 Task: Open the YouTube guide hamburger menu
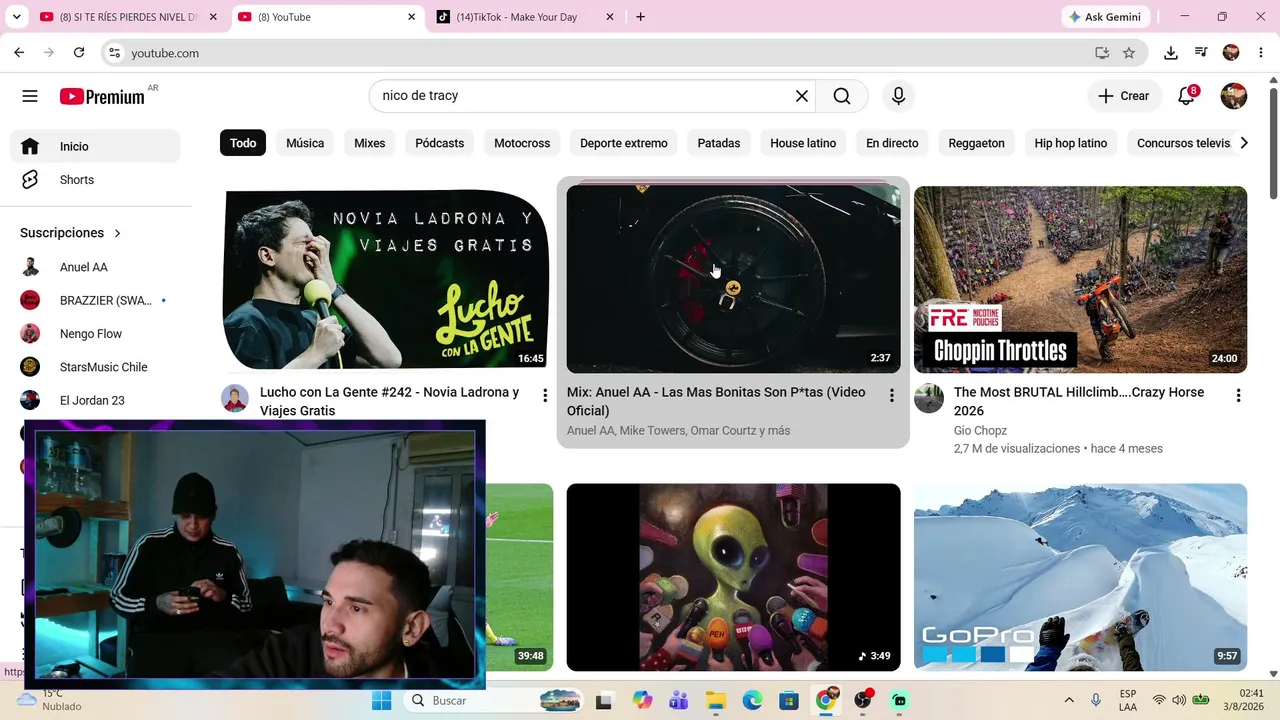30,96
